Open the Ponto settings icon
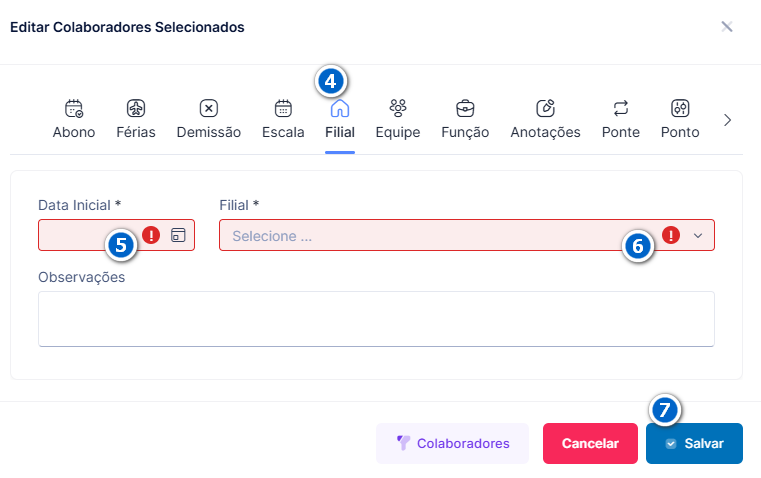Screen dimensions: 761x478 680,108
